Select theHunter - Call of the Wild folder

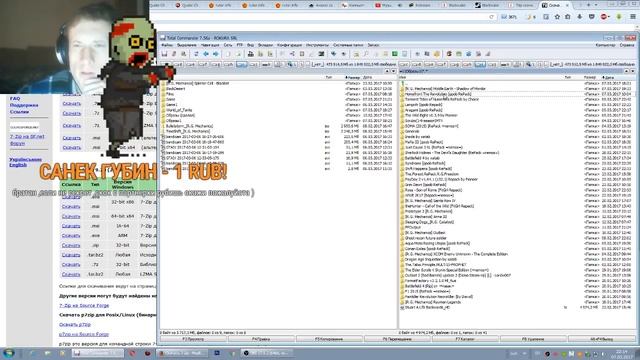(439, 206)
